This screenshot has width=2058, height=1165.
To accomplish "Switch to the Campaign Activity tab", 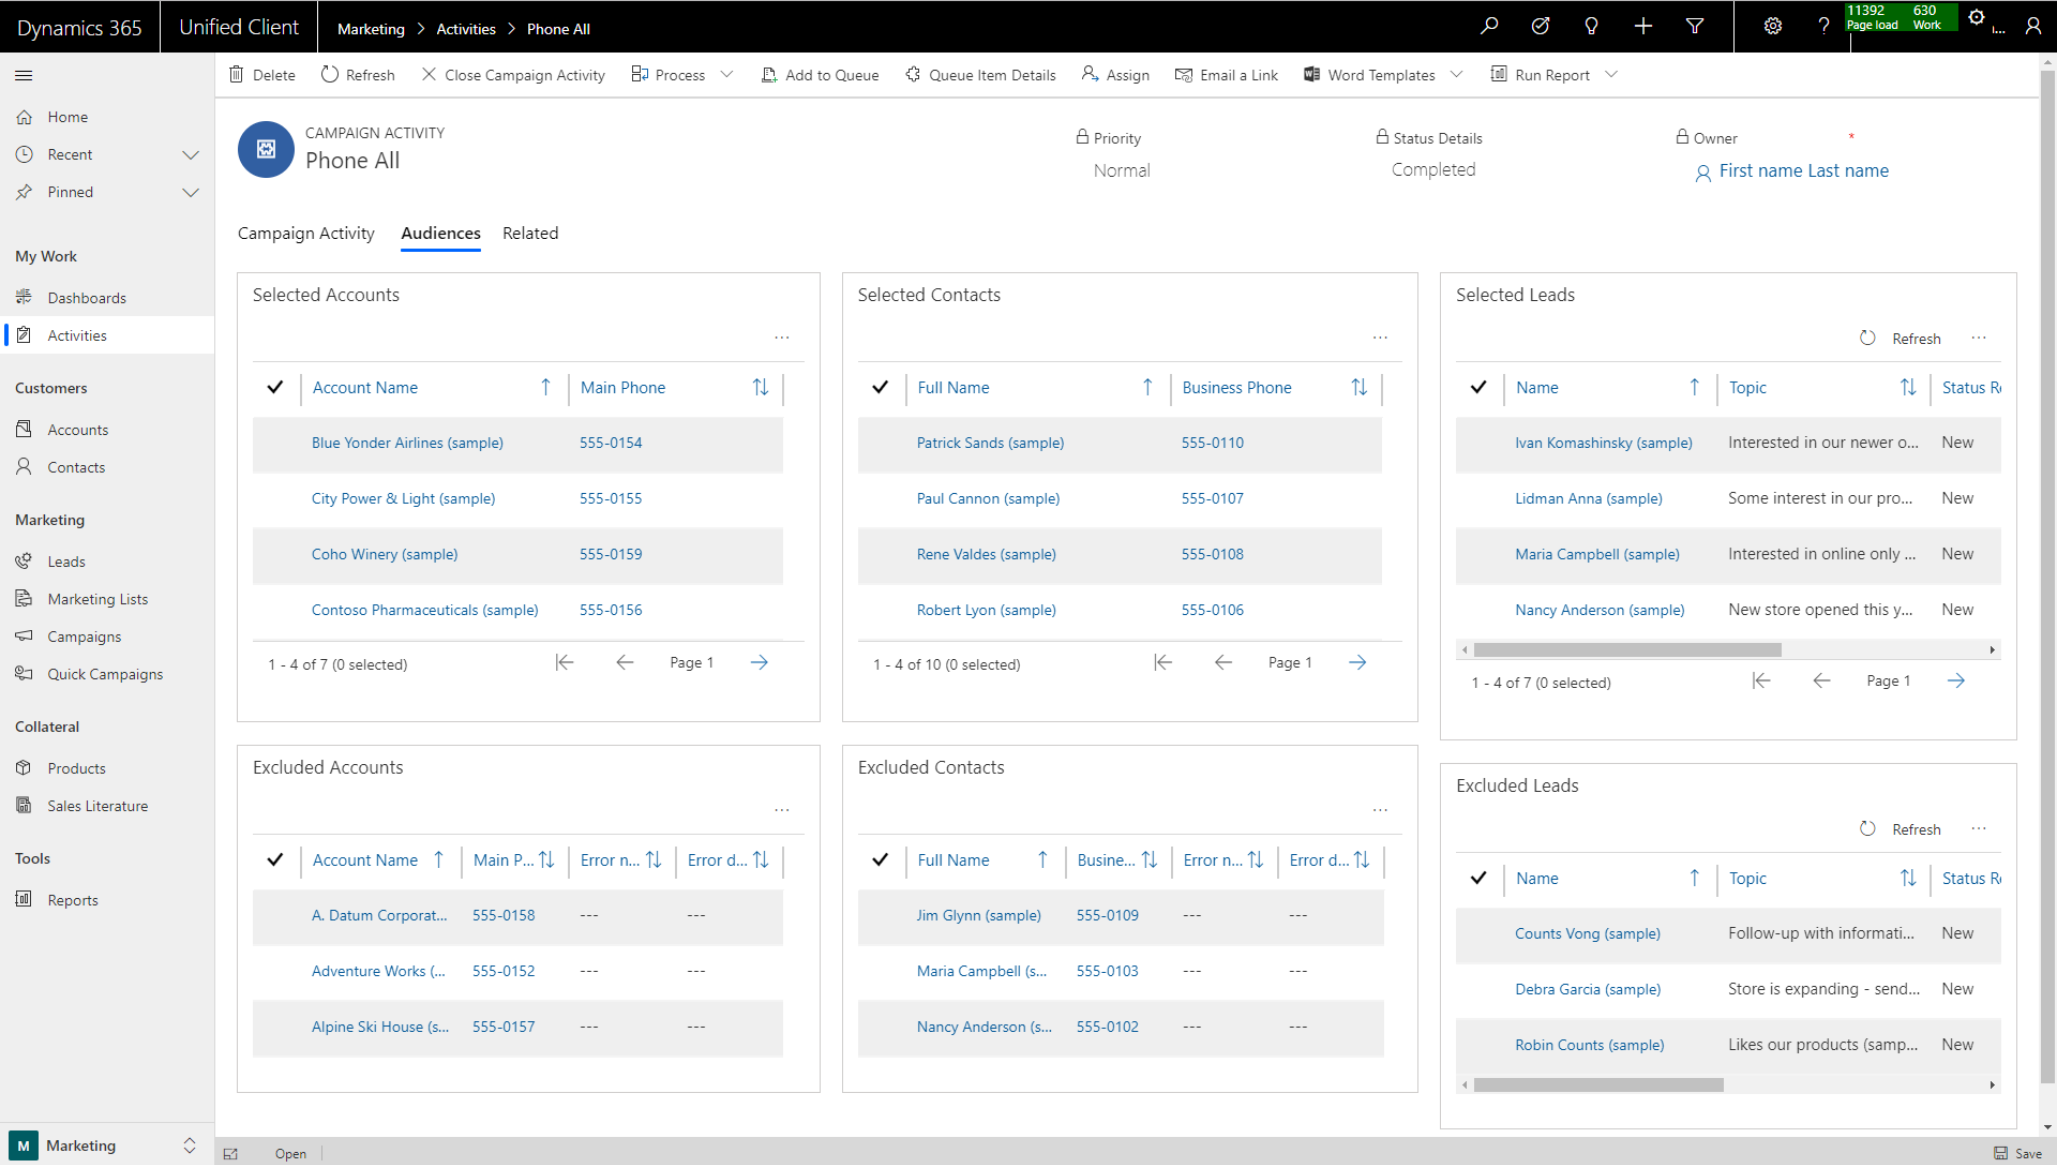I will coord(306,233).
